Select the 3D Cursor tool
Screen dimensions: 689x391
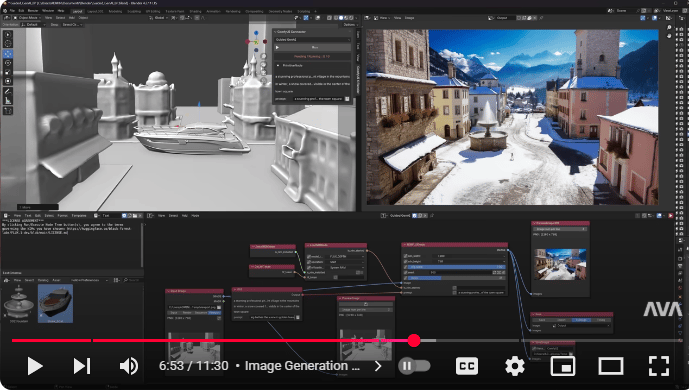[8, 43]
